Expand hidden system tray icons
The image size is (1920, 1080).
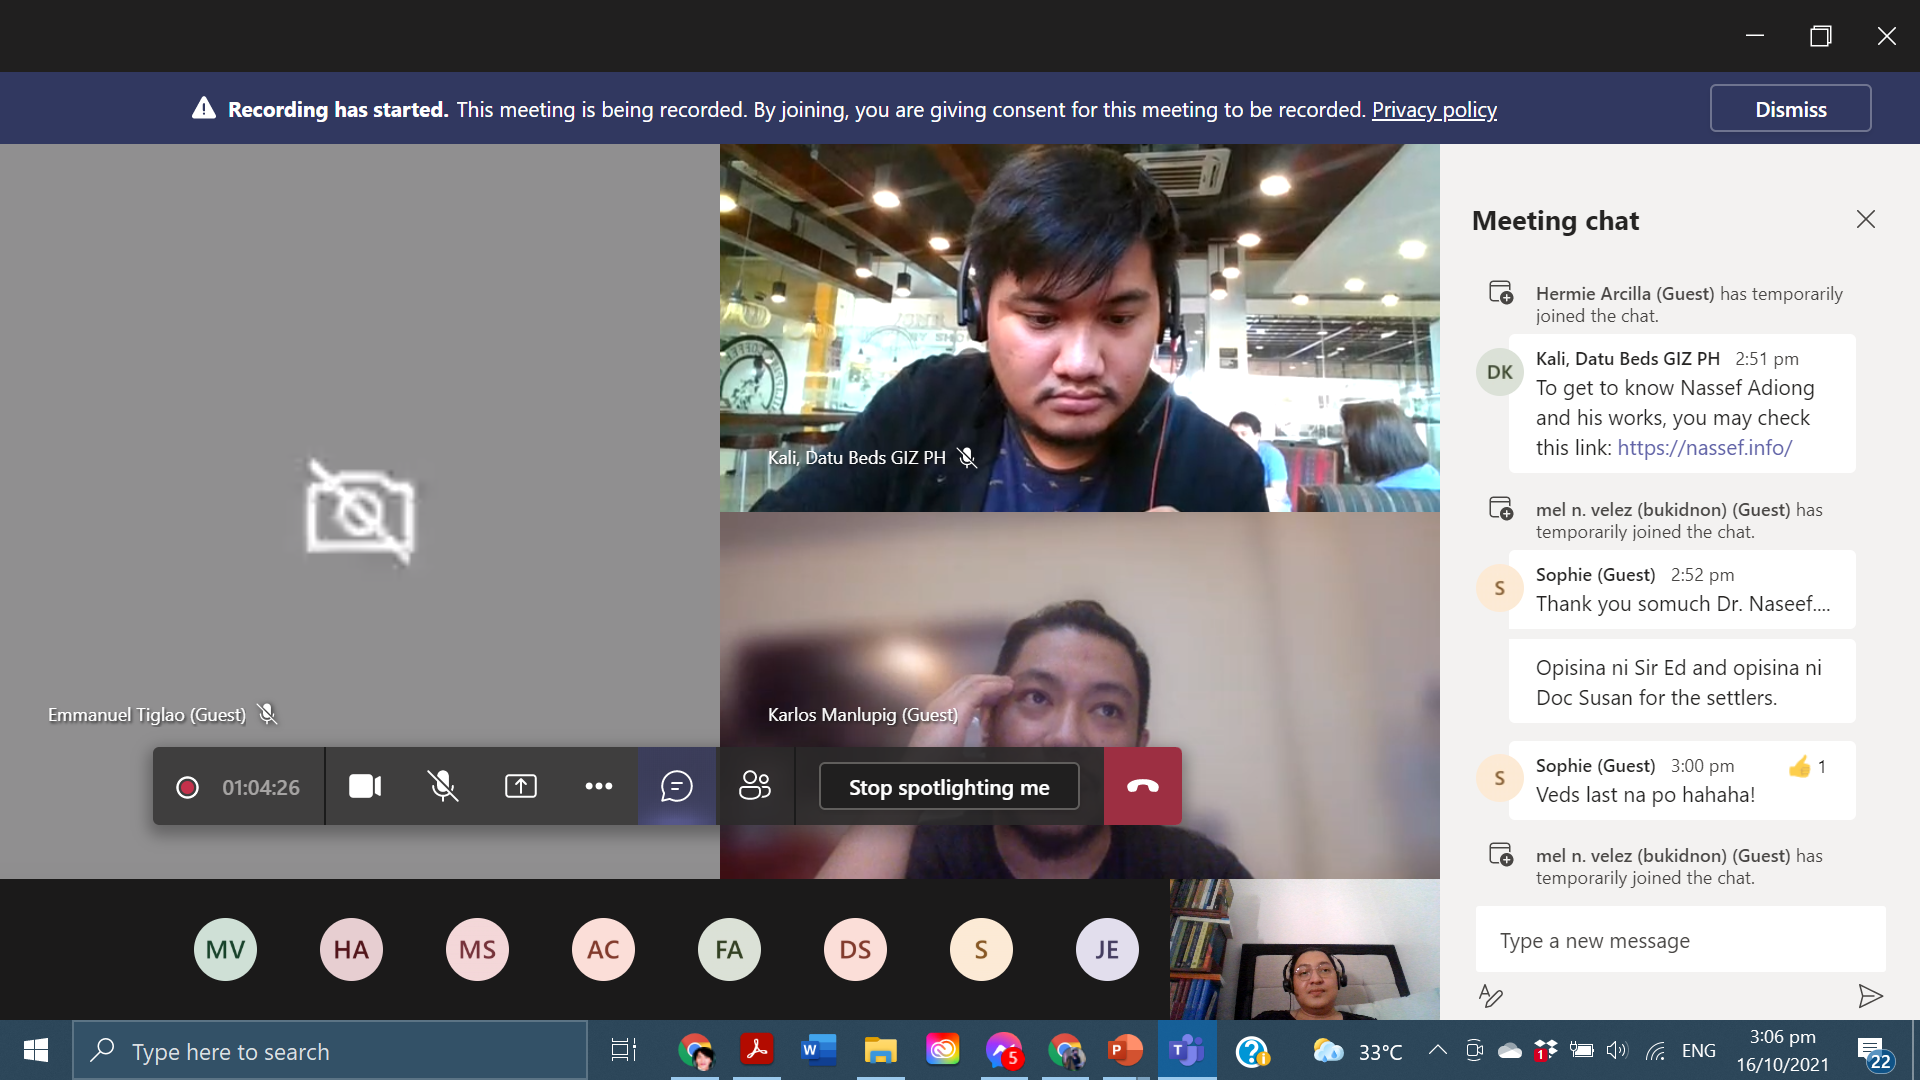[1437, 1051]
